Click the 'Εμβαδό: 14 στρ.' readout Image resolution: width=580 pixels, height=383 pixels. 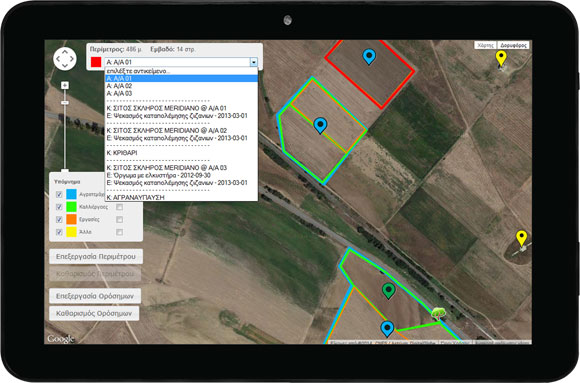[x=173, y=49]
